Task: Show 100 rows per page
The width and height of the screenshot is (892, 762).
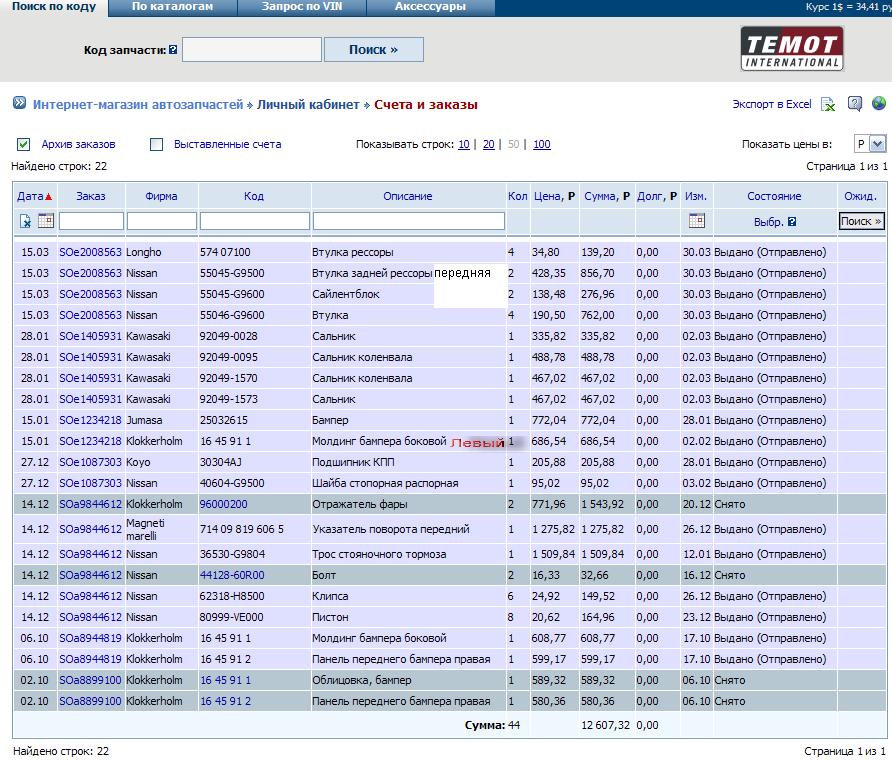Action: (542, 145)
